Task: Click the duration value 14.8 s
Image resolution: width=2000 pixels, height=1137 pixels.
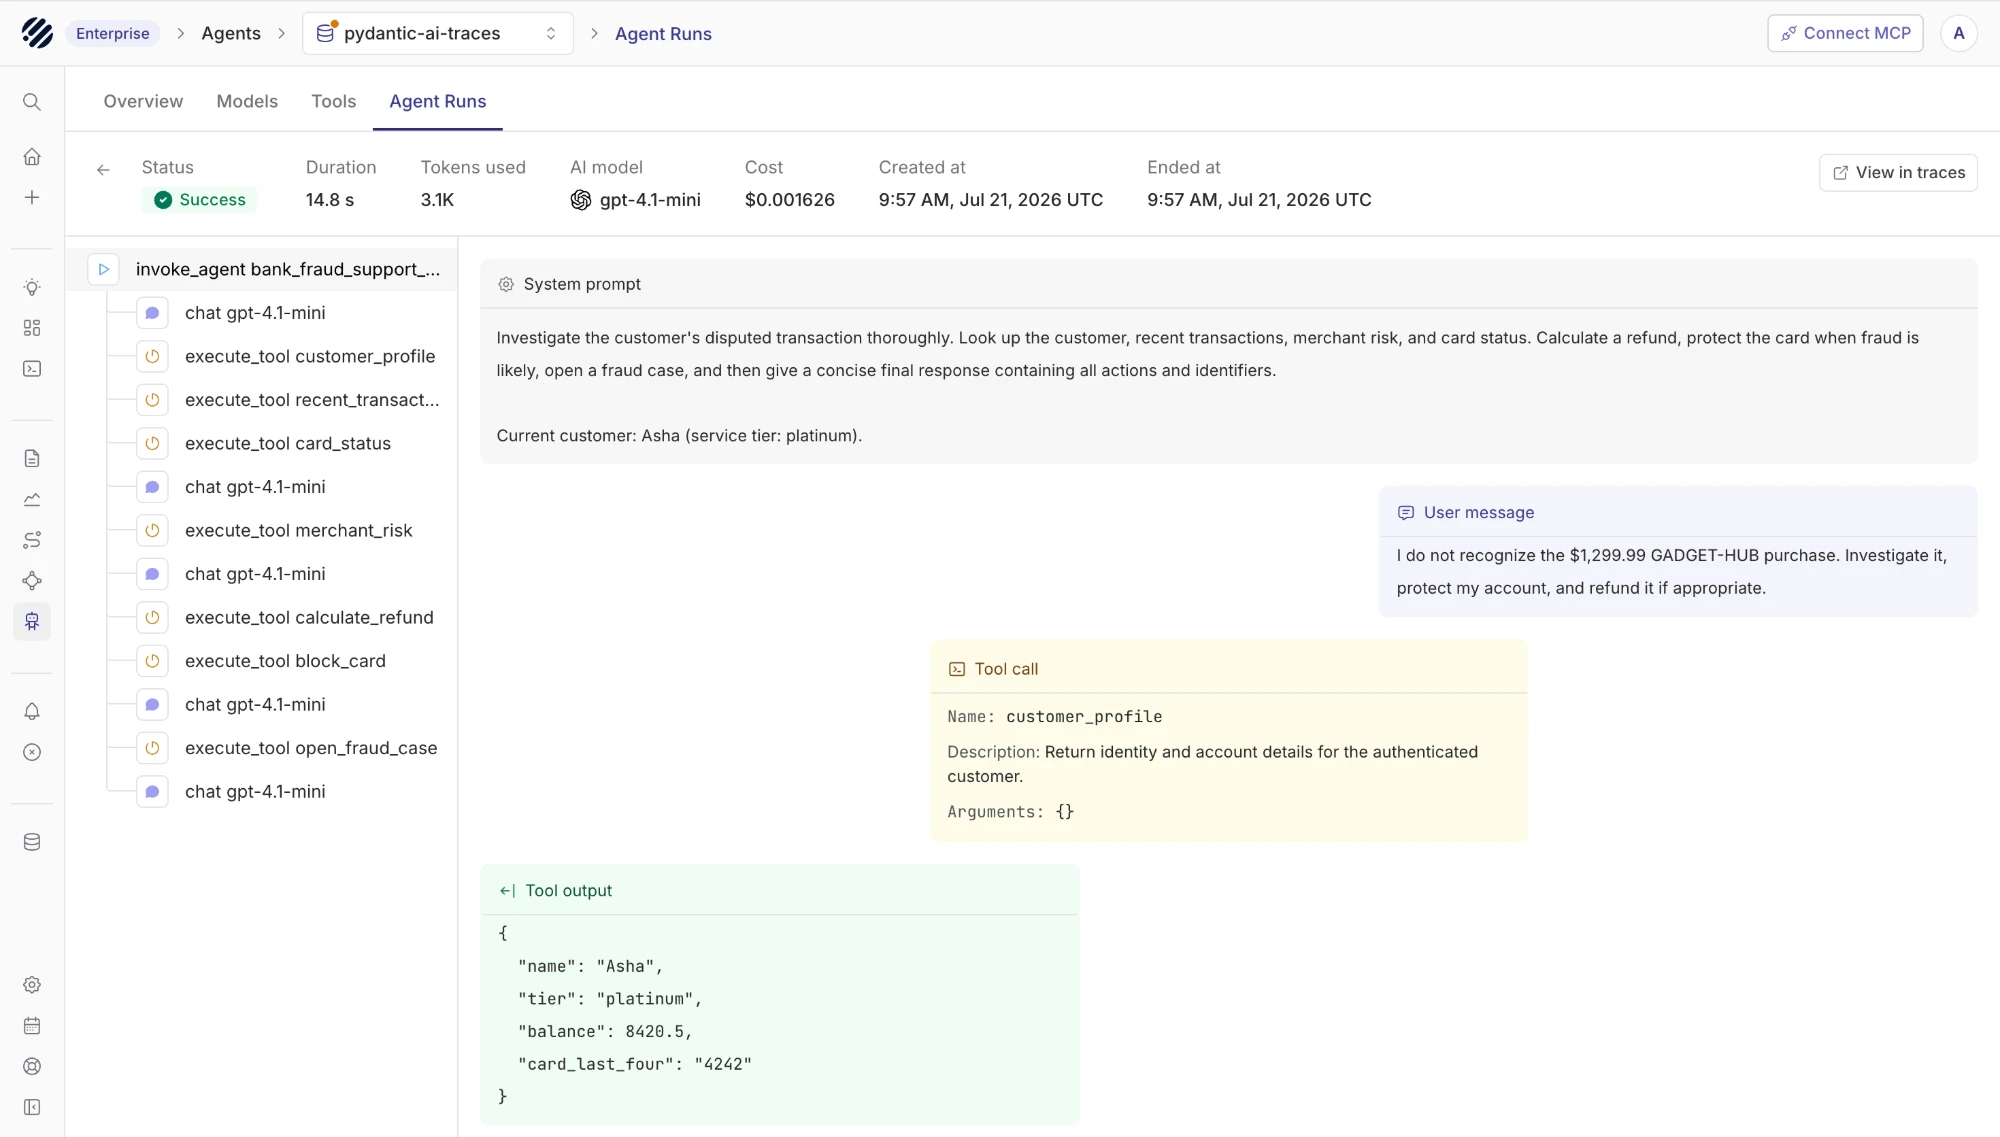Action: click(x=330, y=200)
